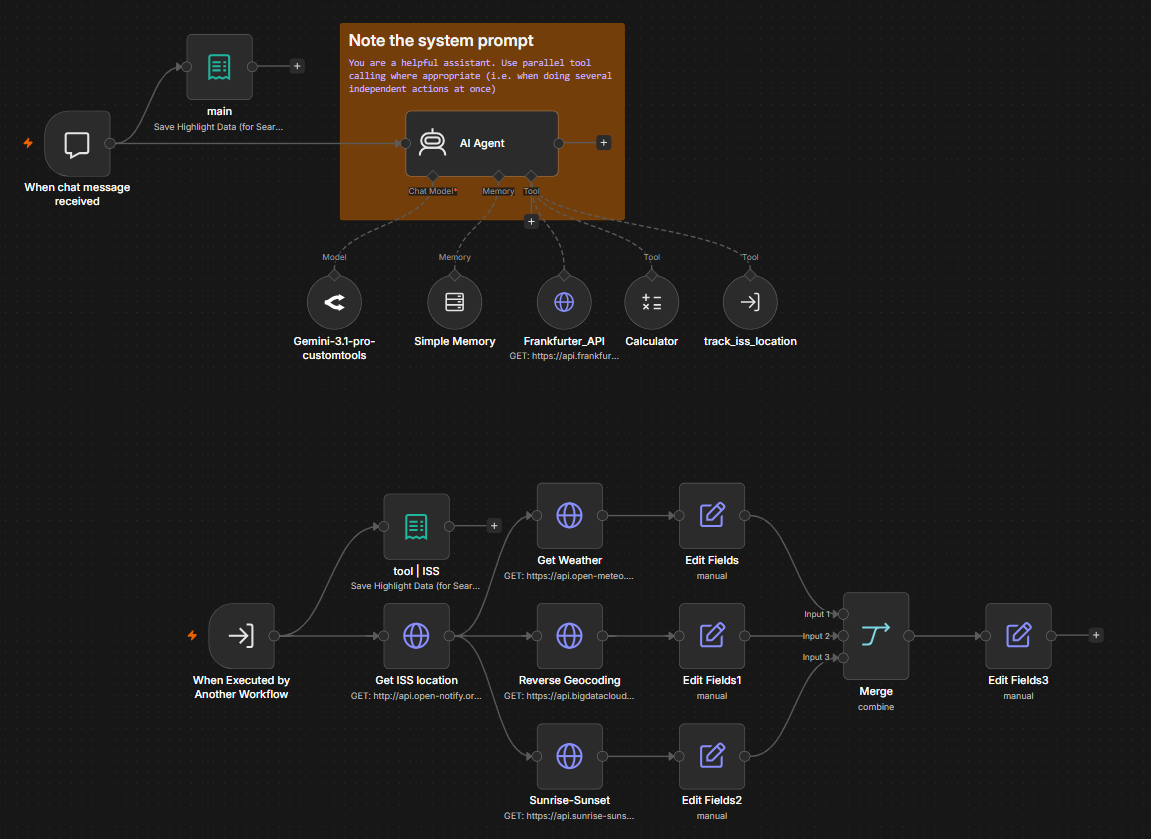Click the plus button under the Tool connector
This screenshot has width=1151, height=839.
pos(531,221)
